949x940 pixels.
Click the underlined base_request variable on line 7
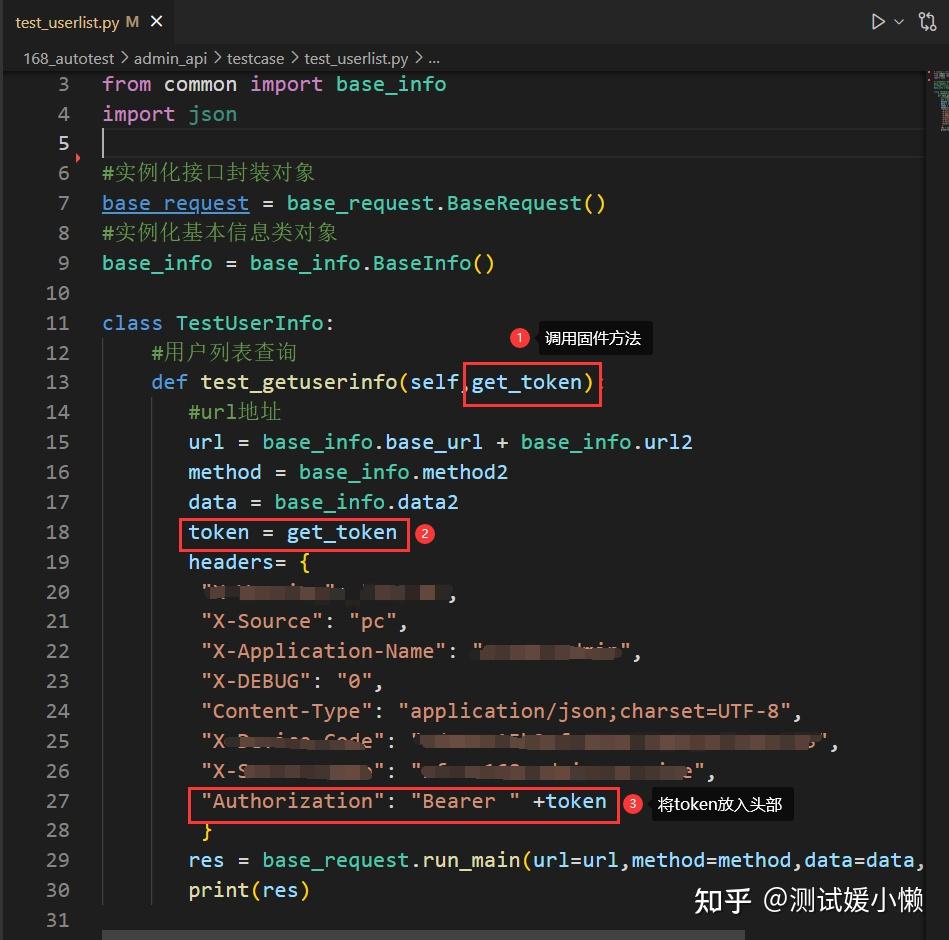[175, 203]
